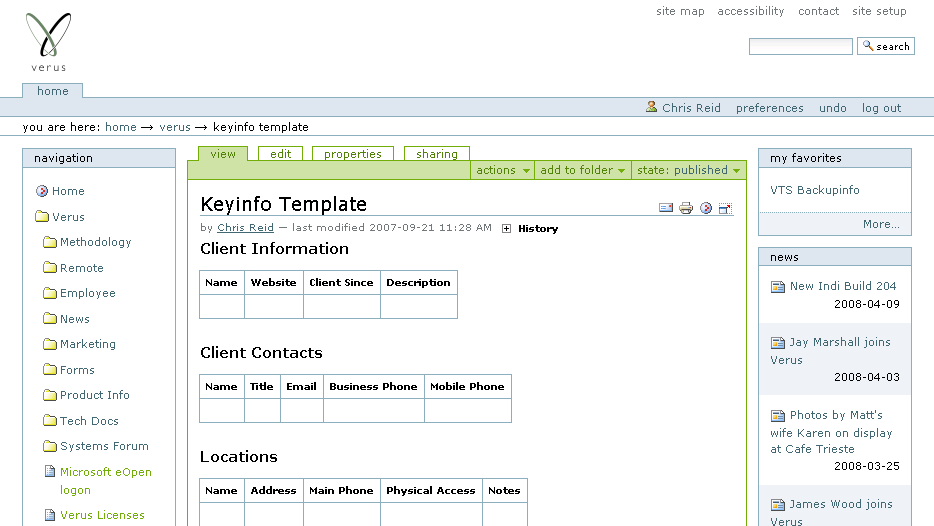The image size is (934, 526).
Task: Open the properties tab
Action: pyautogui.click(x=353, y=154)
